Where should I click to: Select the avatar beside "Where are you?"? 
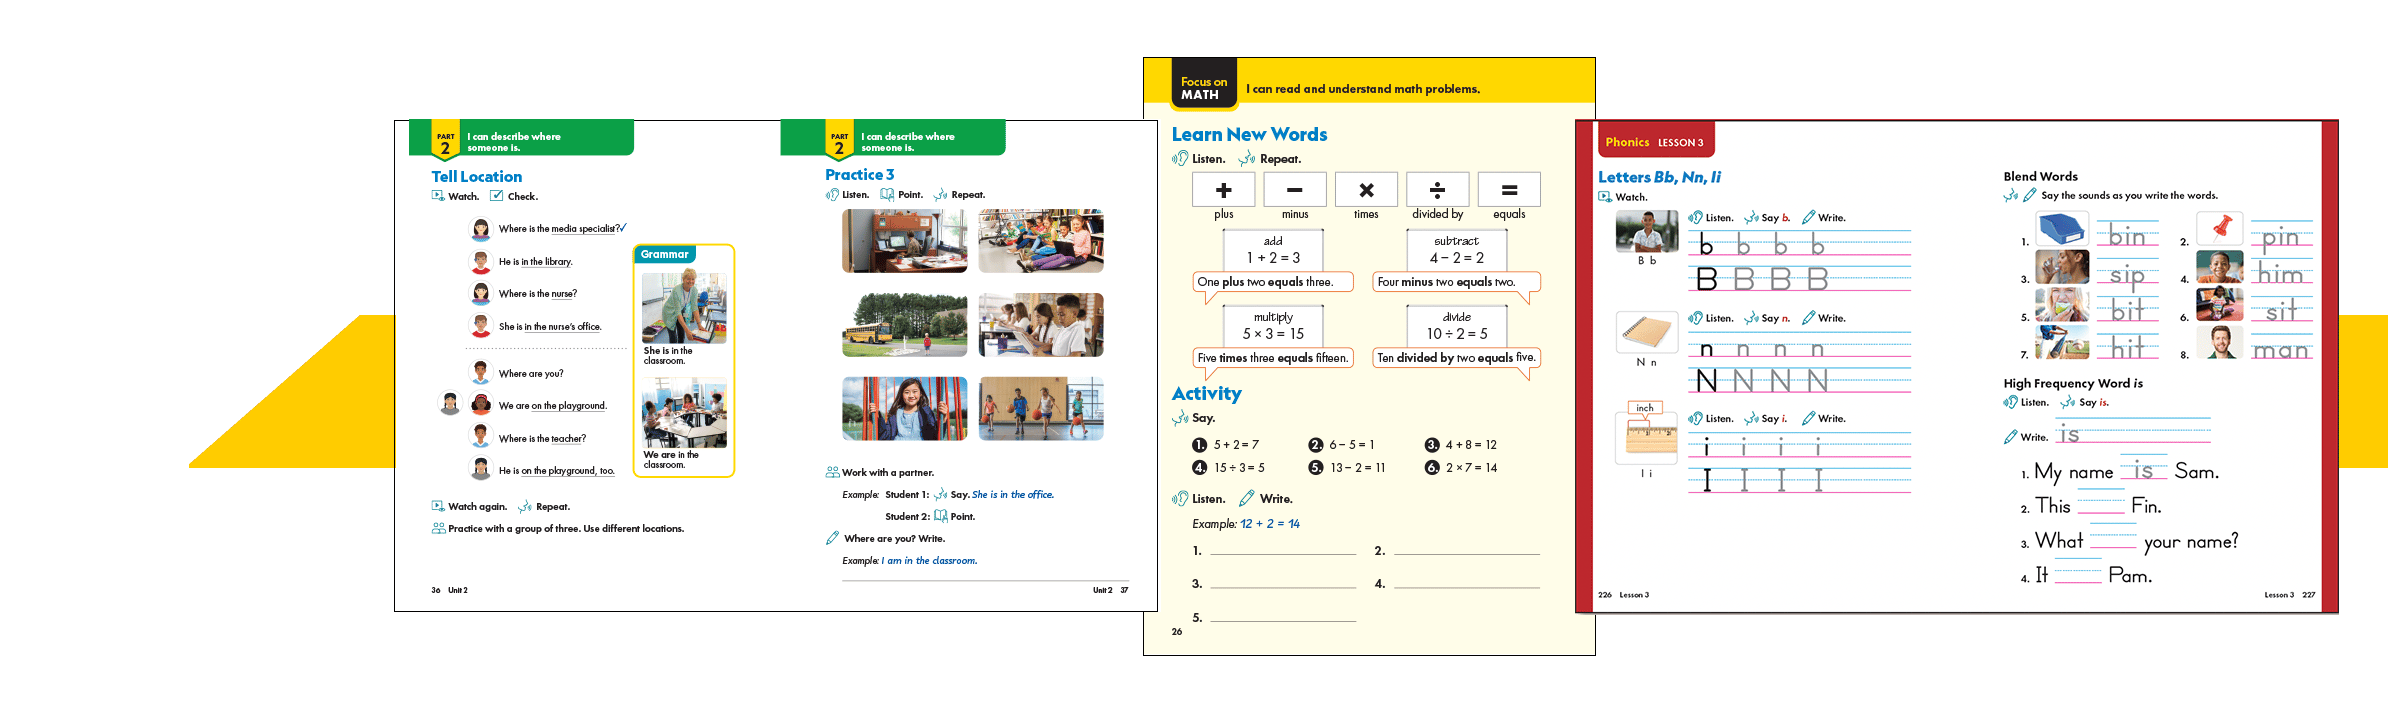(481, 373)
